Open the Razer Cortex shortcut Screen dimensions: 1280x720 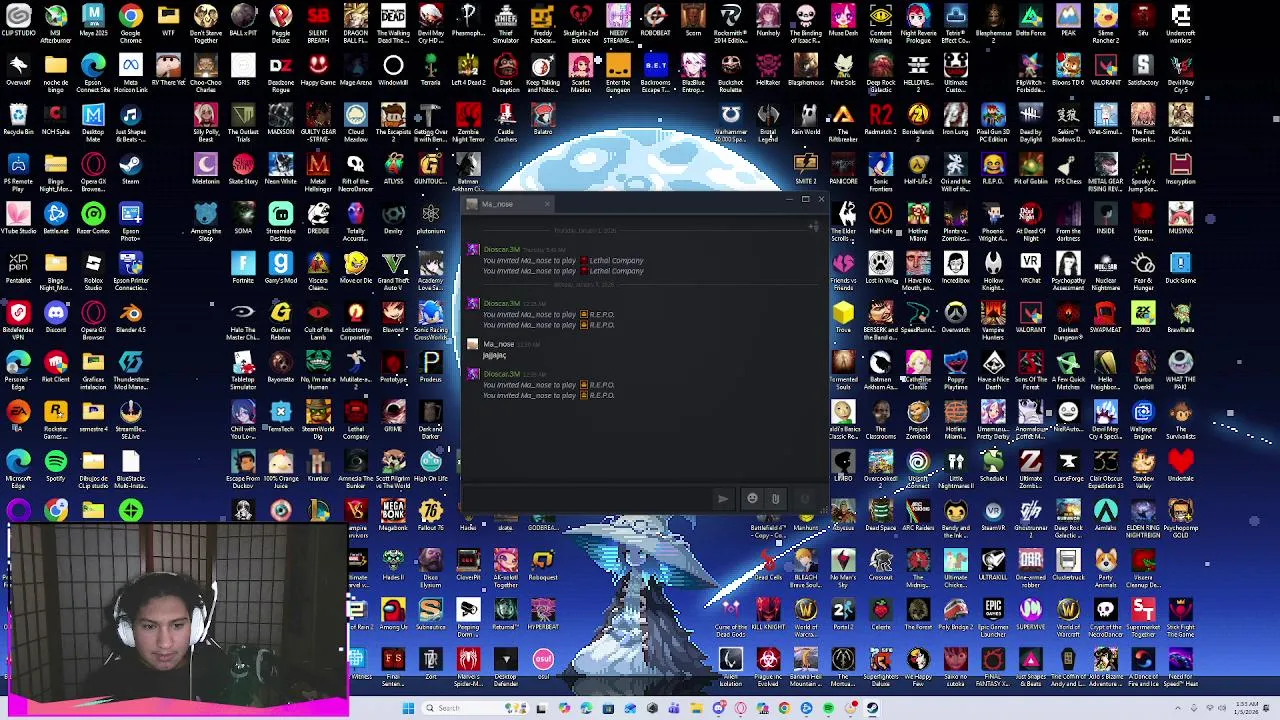coord(93,219)
